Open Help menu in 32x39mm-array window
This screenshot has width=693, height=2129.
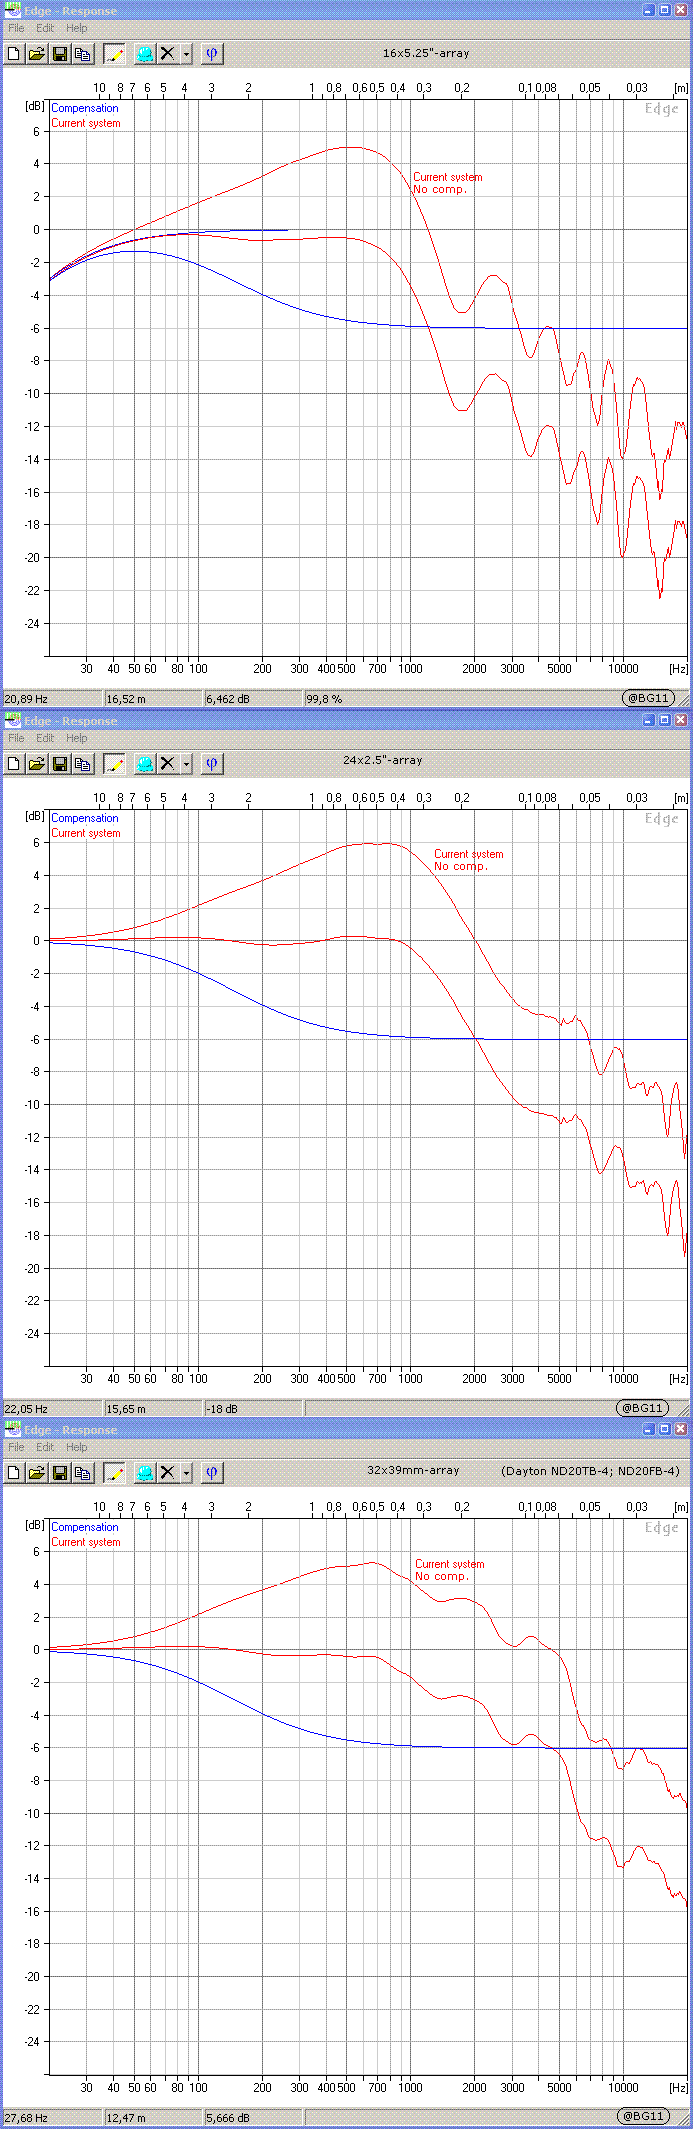coord(77,1448)
